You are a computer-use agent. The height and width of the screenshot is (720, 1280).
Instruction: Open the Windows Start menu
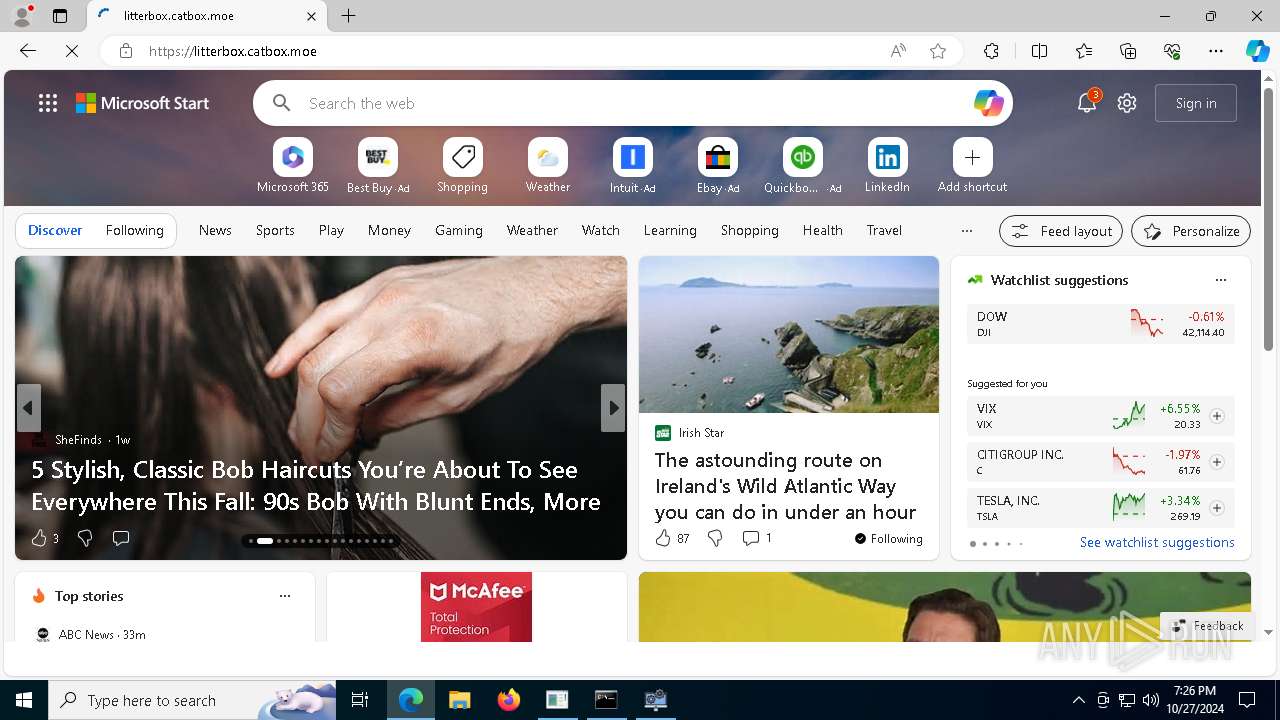coord(24,700)
